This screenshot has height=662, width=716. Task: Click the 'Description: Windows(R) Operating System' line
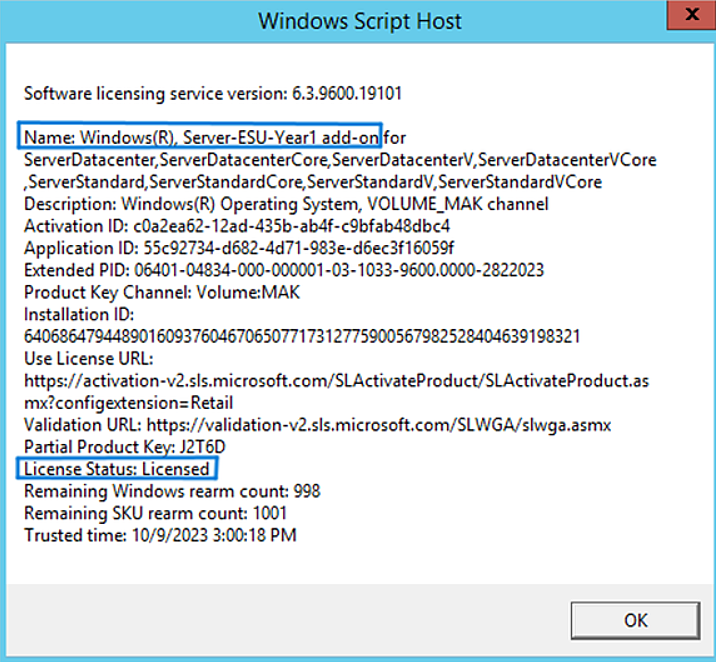(286, 204)
